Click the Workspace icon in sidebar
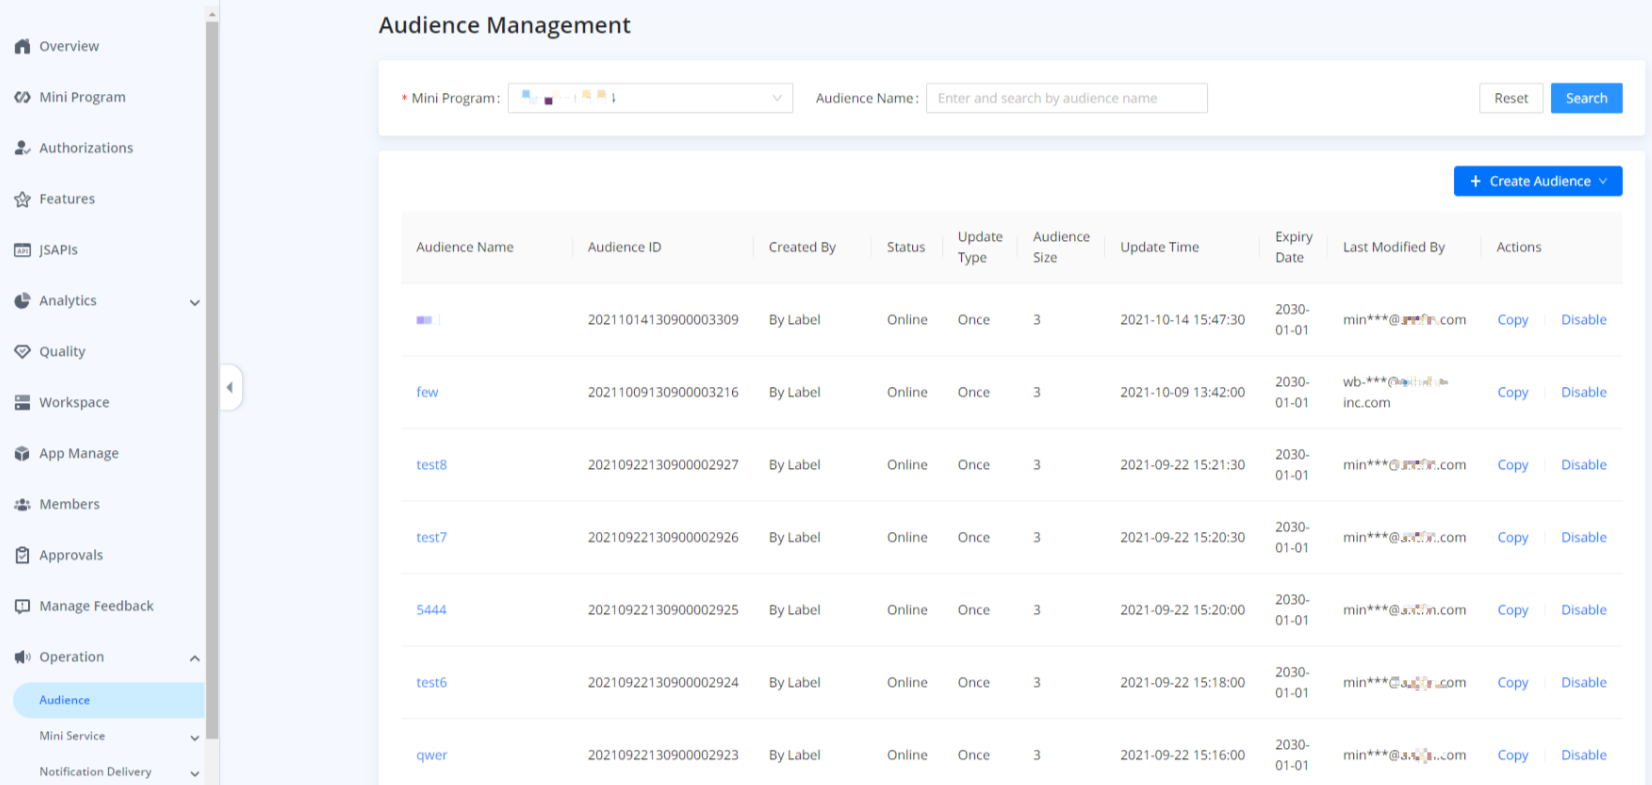The height and width of the screenshot is (785, 1652). click(x=22, y=403)
